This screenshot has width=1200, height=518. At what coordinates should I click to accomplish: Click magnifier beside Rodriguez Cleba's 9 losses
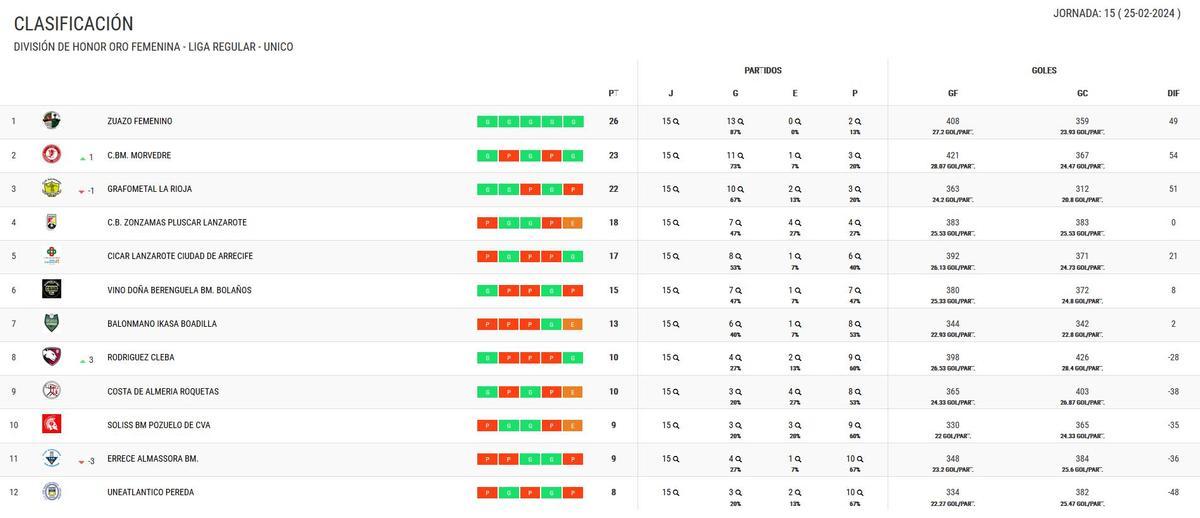coord(858,357)
